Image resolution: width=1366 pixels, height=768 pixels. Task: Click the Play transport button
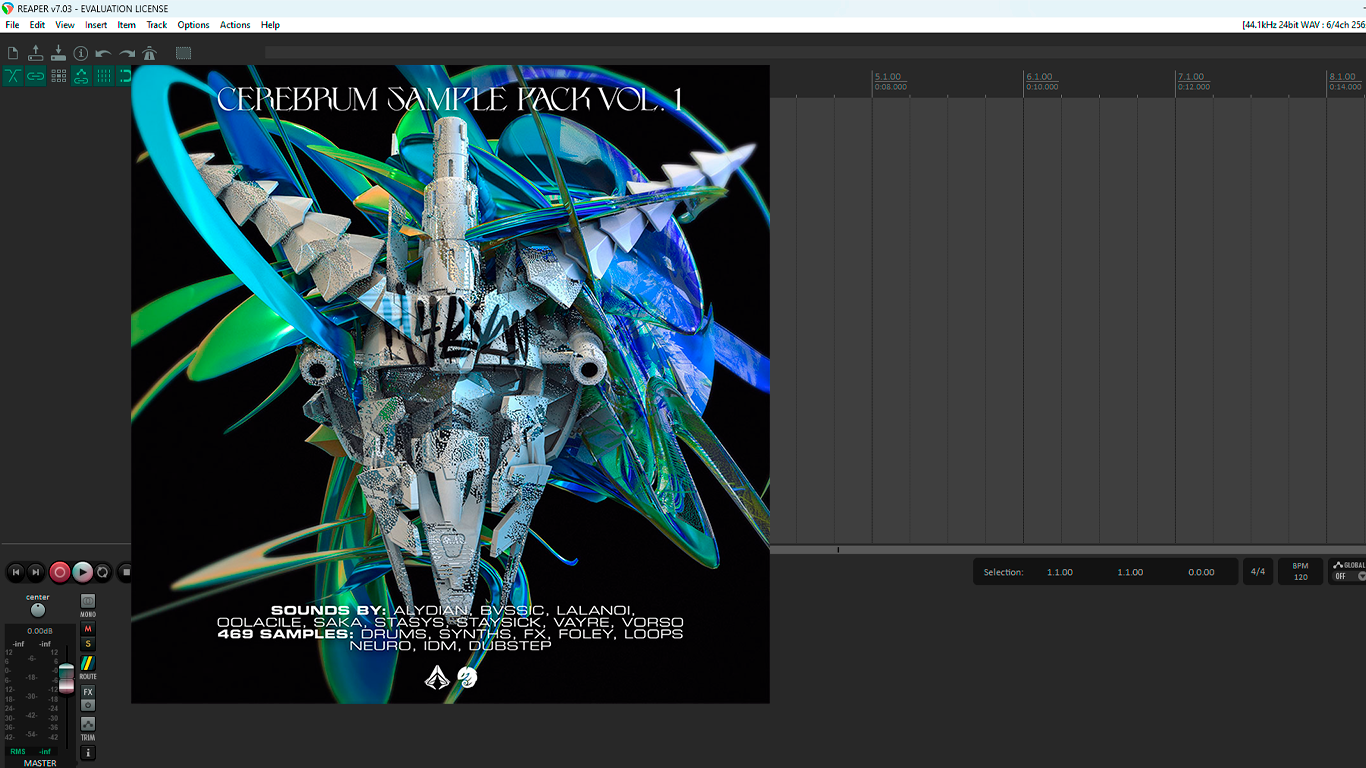pyautogui.click(x=82, y=572)
